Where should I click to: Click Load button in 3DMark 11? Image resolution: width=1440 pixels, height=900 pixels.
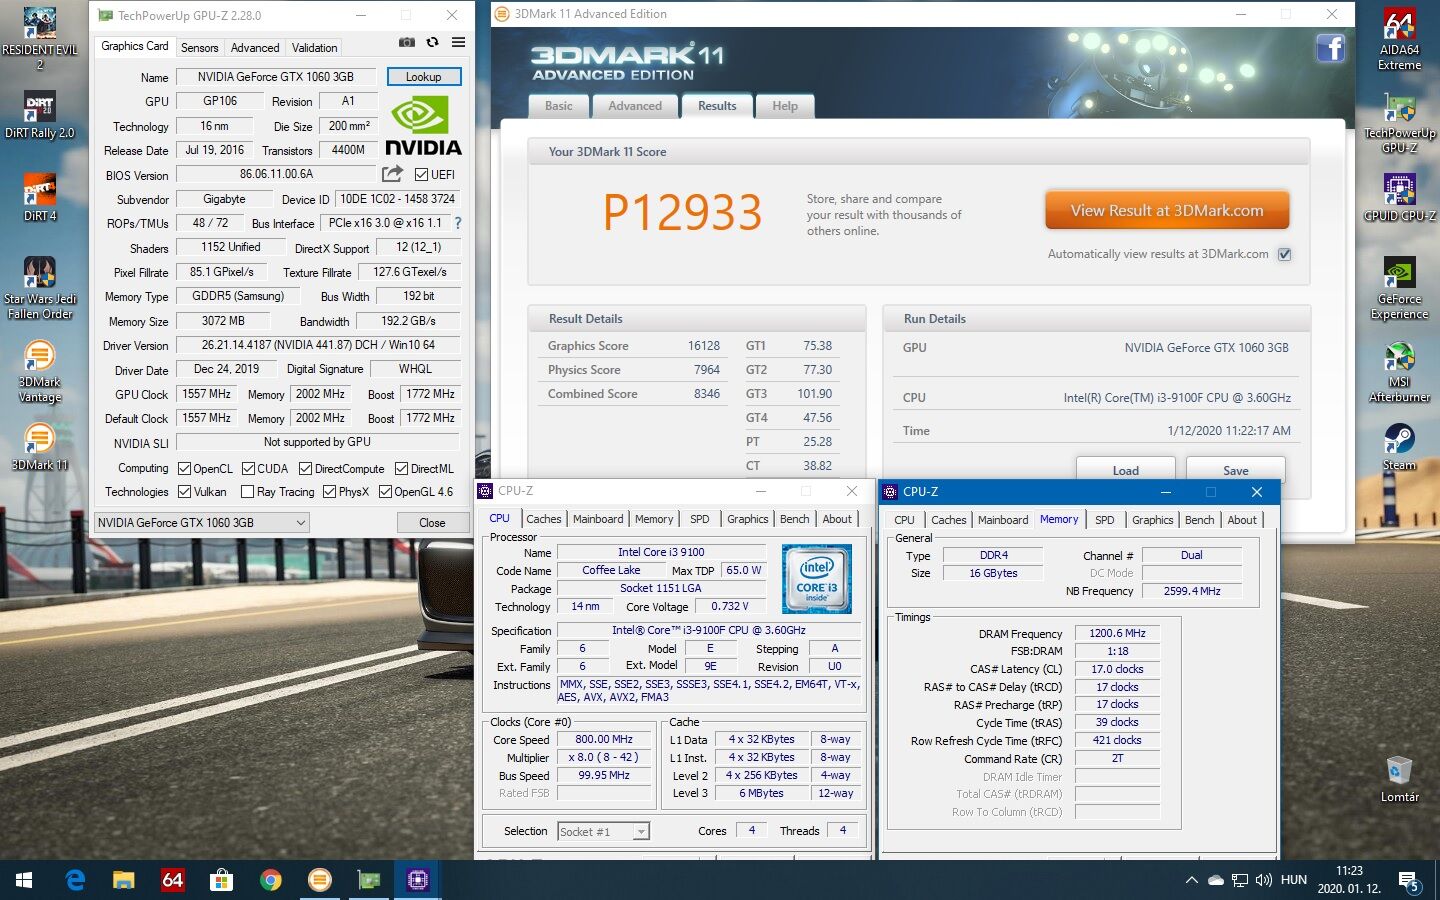pyautogui.click(x=1126, y=470)
